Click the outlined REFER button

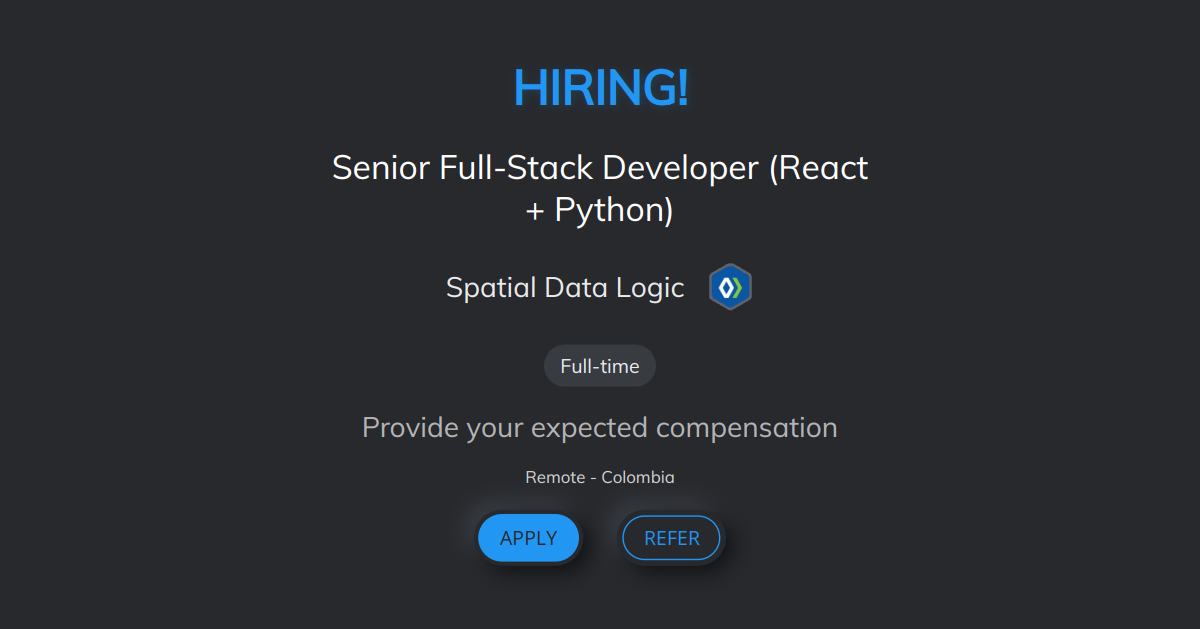pyautogui.click(x=671, y=538)
